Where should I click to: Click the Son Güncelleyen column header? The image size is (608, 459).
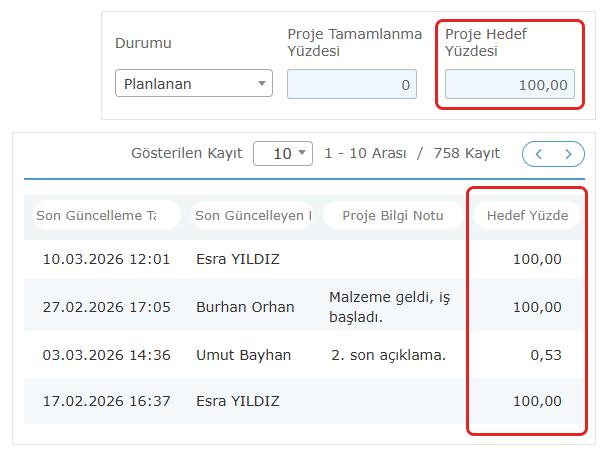click(x=253, y=215)
